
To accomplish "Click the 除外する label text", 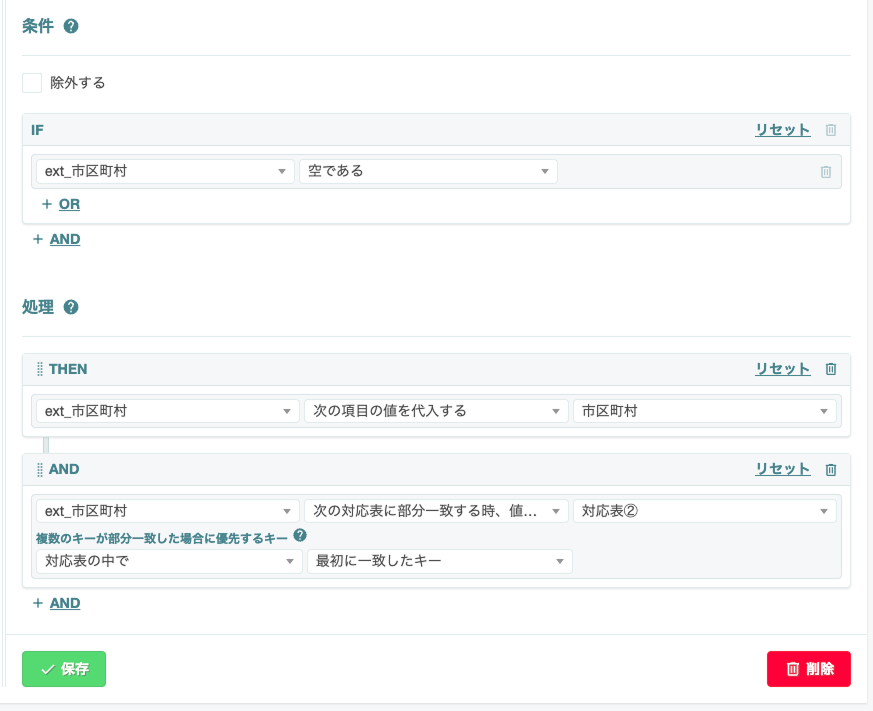I will pyautogui.click(x=77, y=83).
